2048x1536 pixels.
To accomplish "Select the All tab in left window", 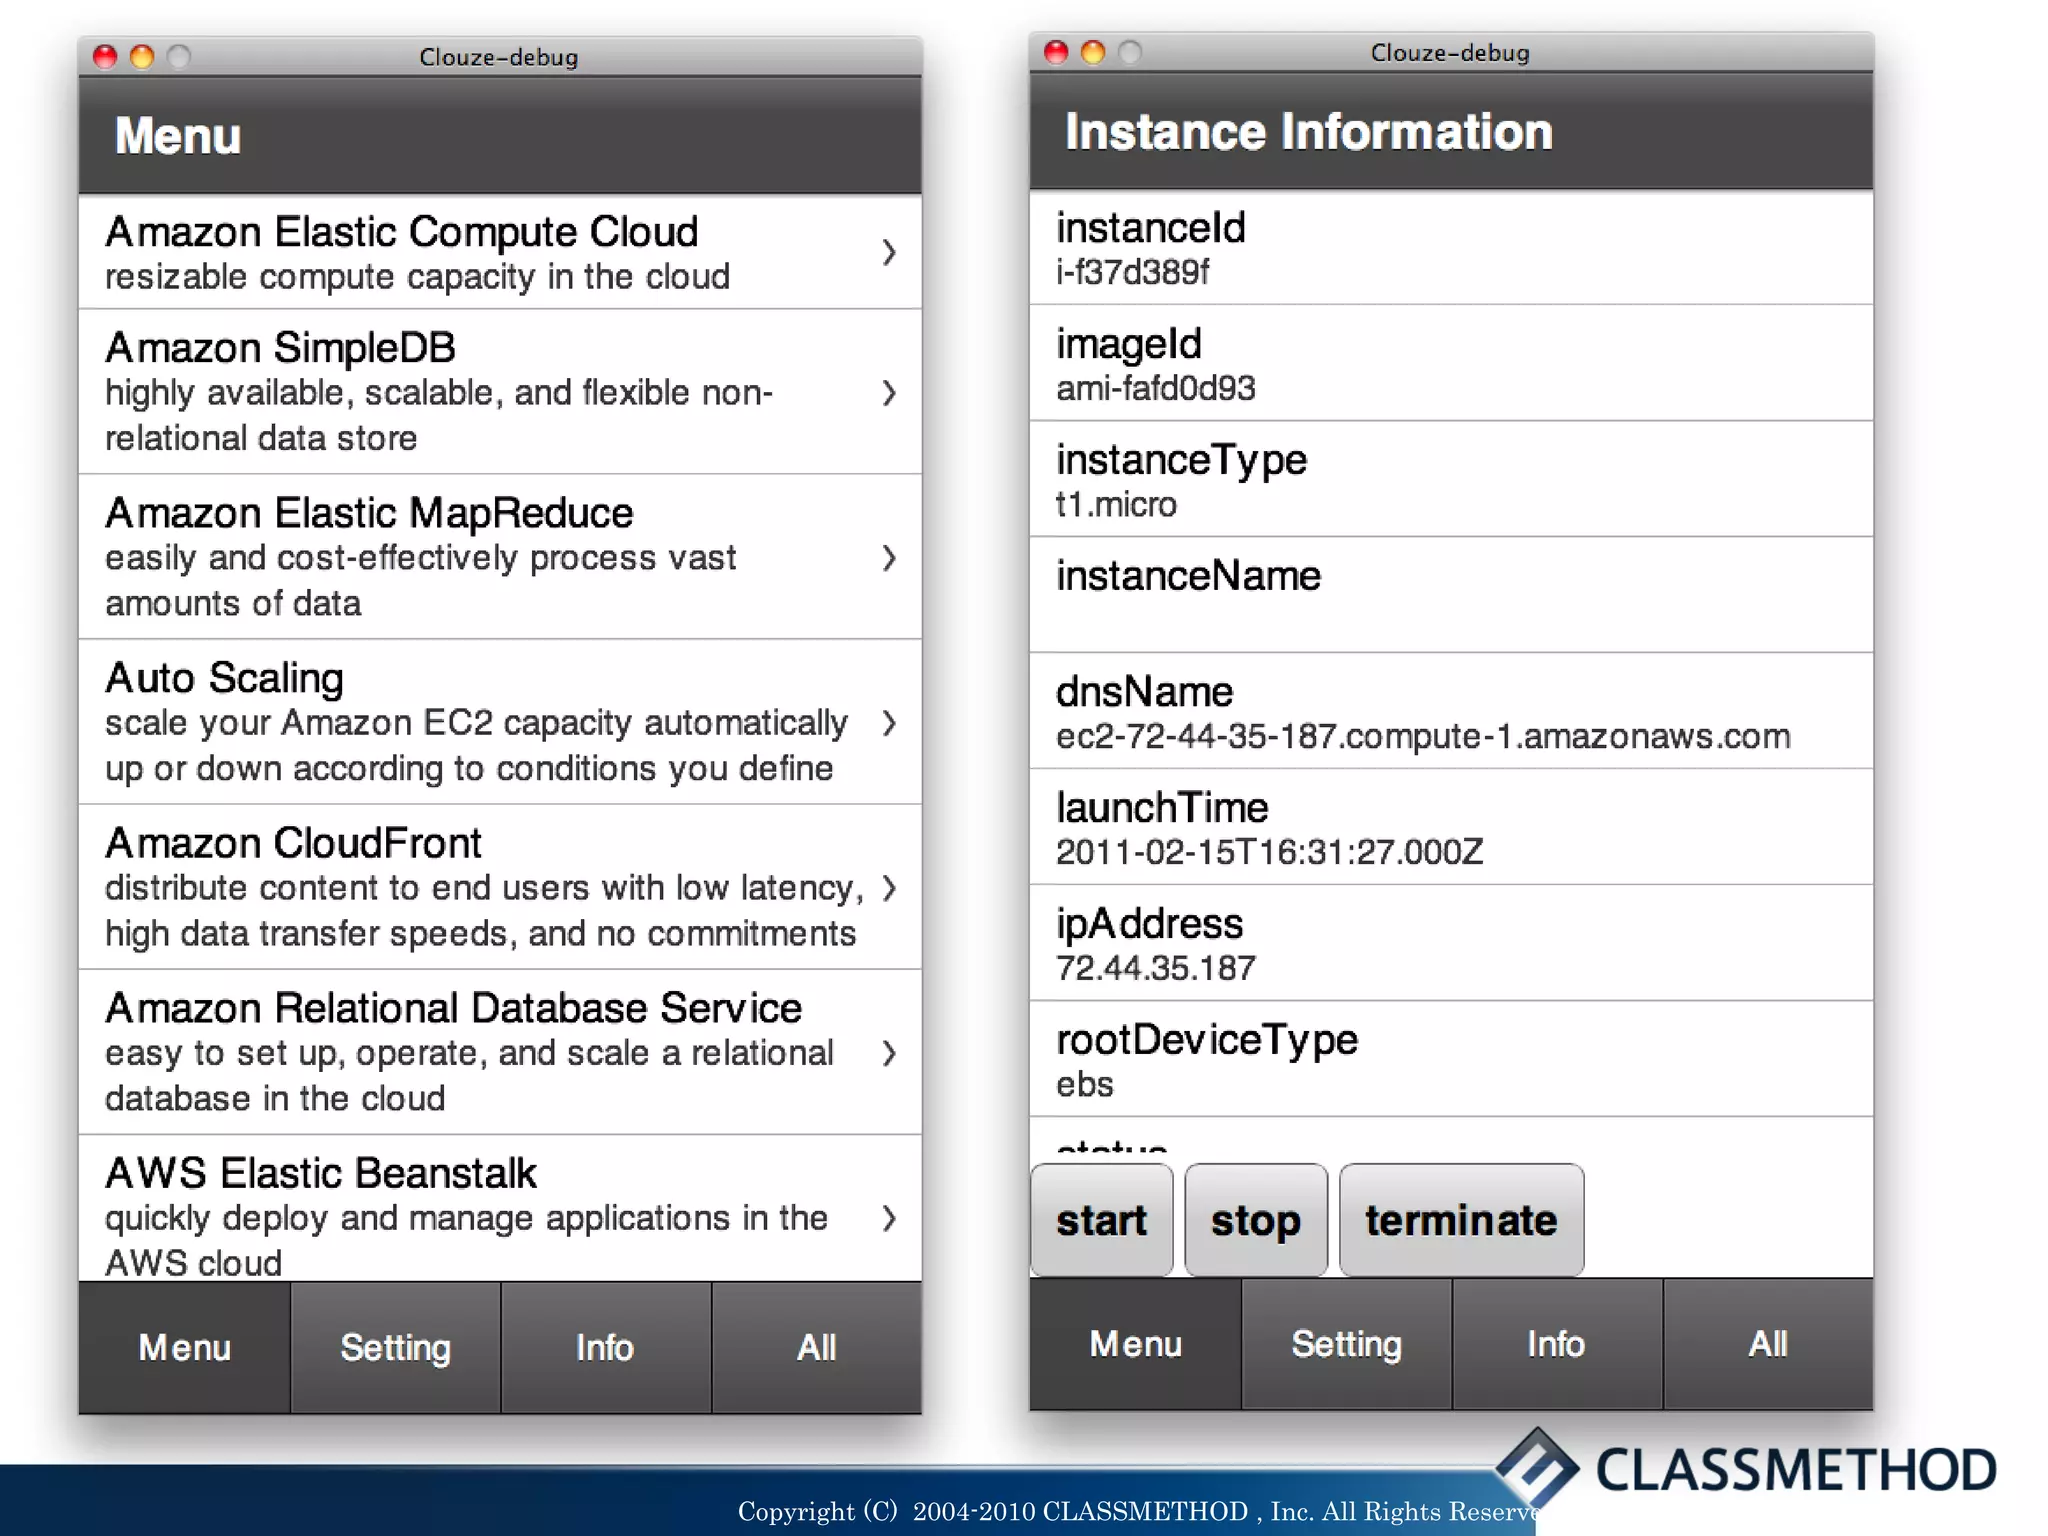I will 816,1347.
